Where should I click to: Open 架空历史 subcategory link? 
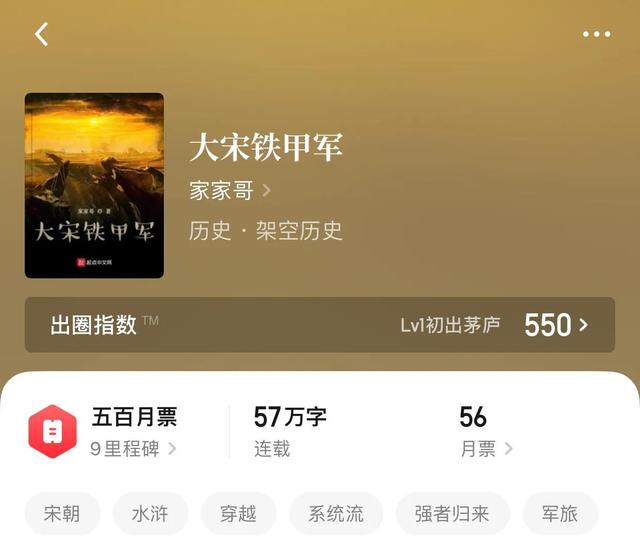299,231
